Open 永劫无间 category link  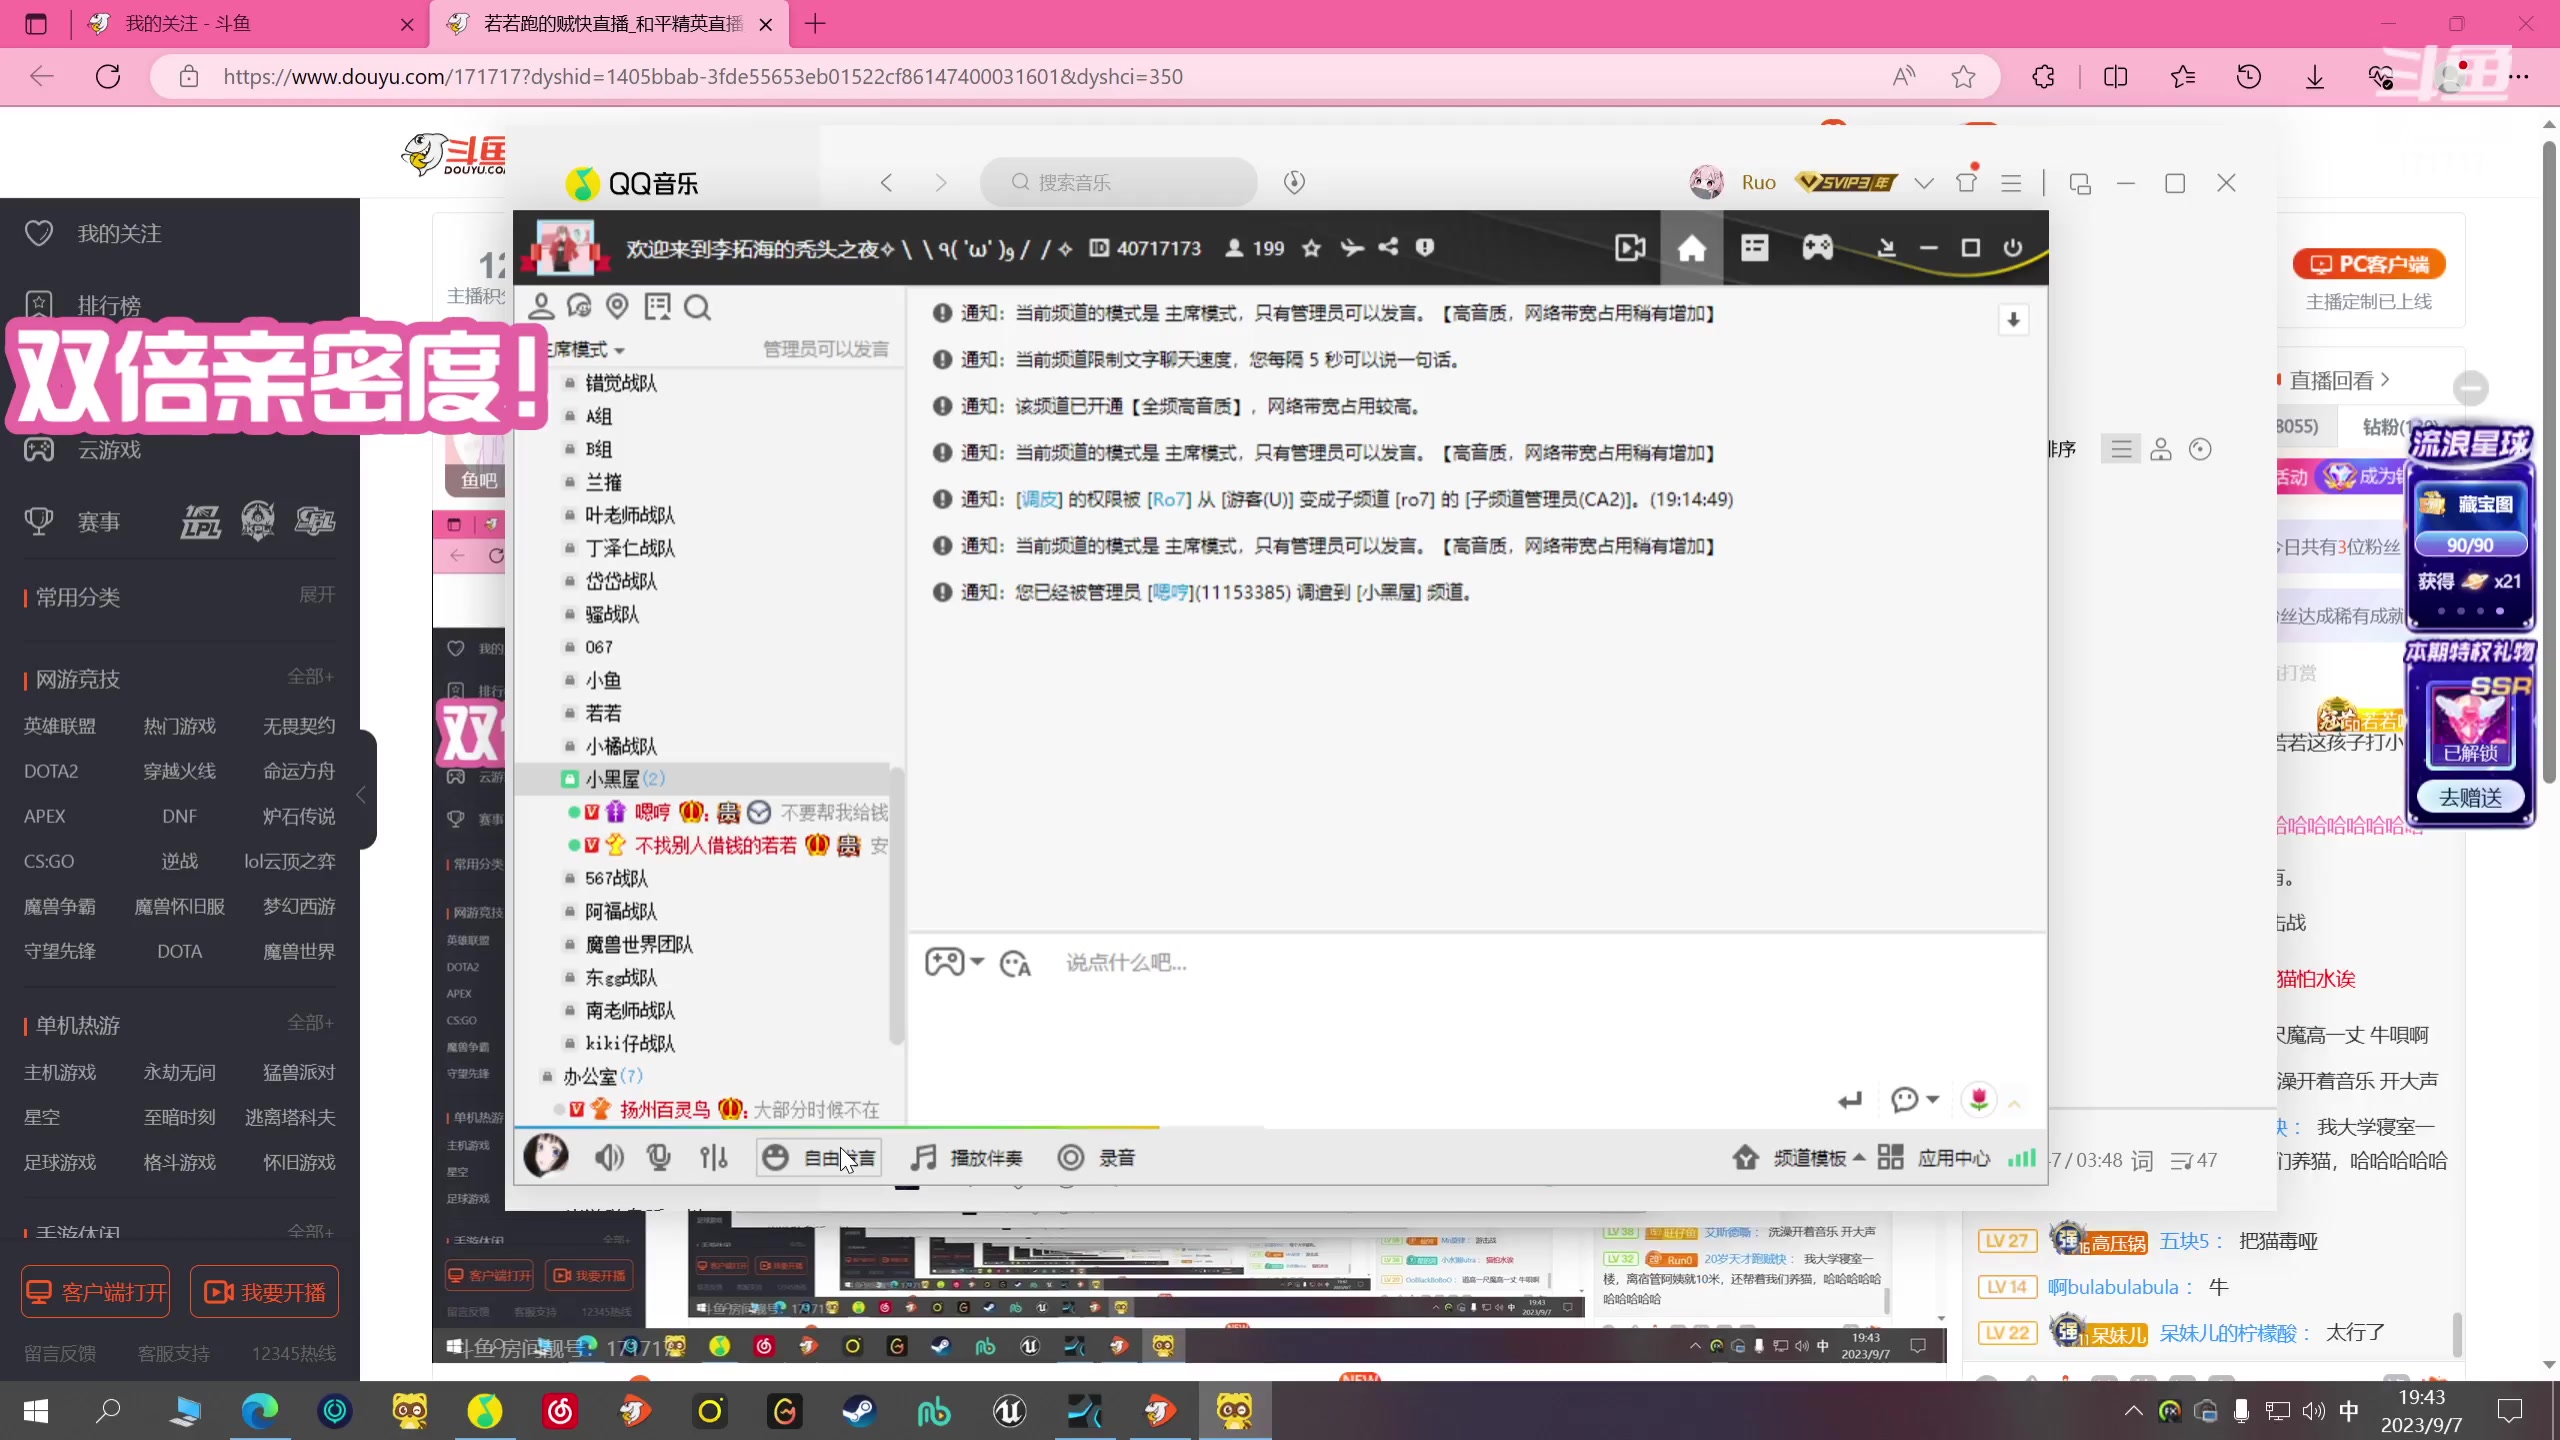(x=179, y=1072)
